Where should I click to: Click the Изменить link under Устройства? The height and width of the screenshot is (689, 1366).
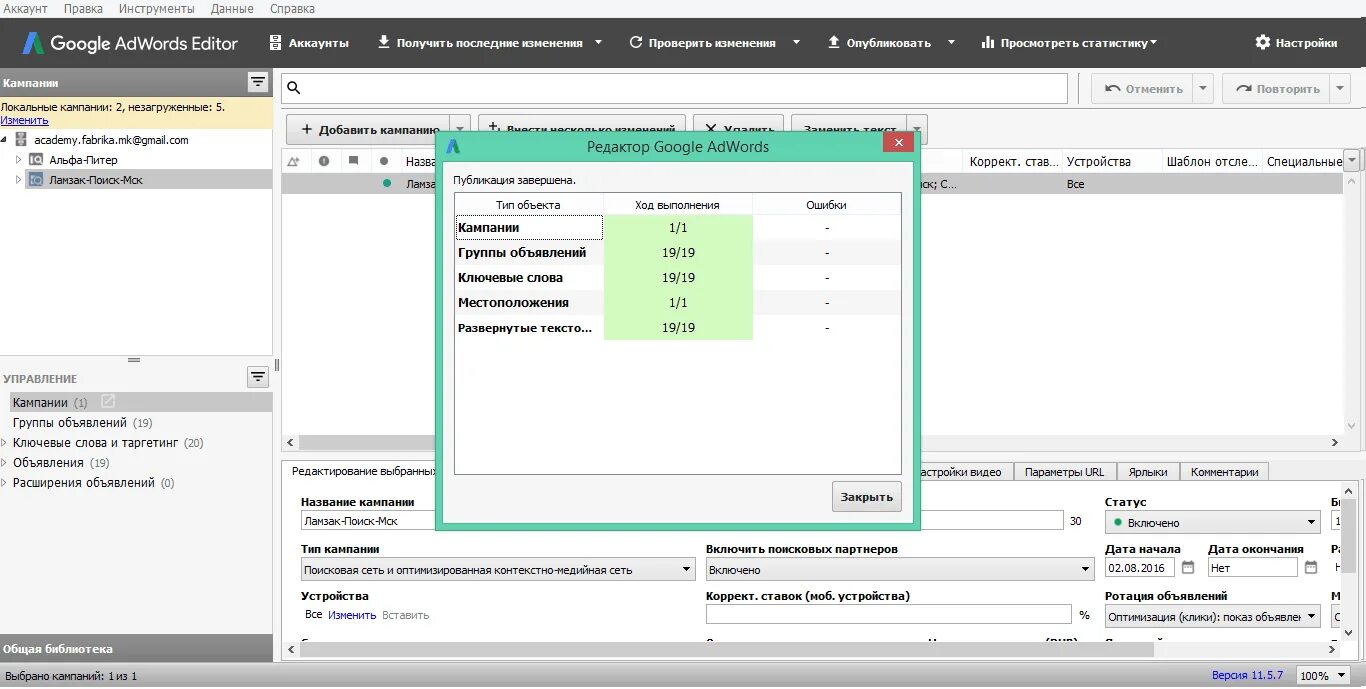pos(352,615)
